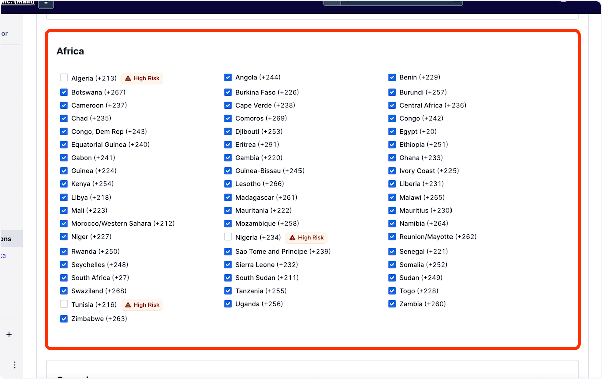Disable the Malawi (+265) checkbox
Image resolution: width=602 pixels, height=379 pixels.
392,197
